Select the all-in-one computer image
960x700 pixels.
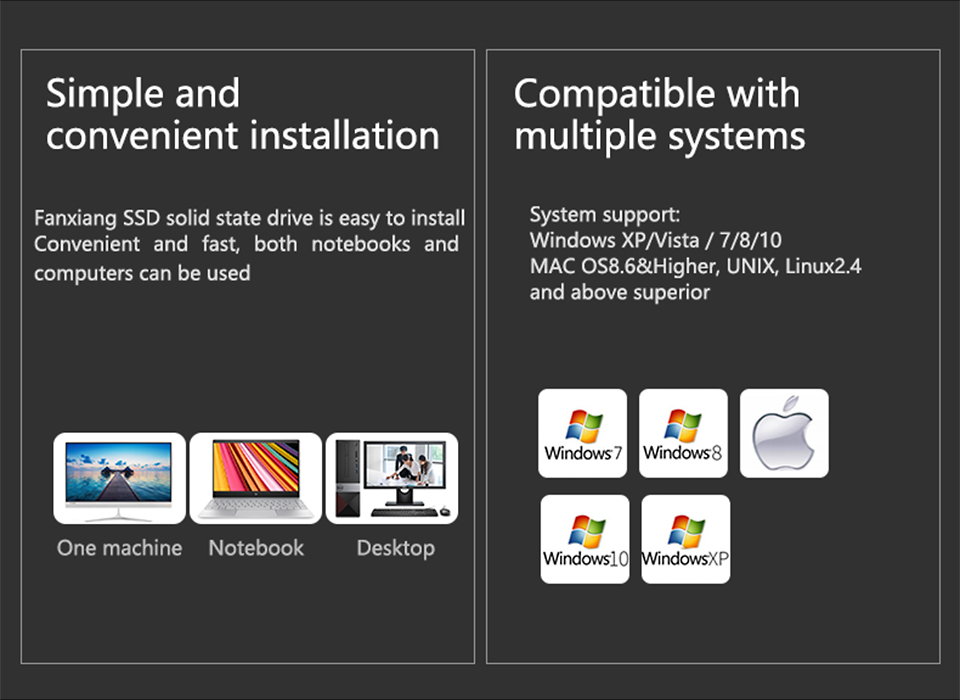(119, 478)
